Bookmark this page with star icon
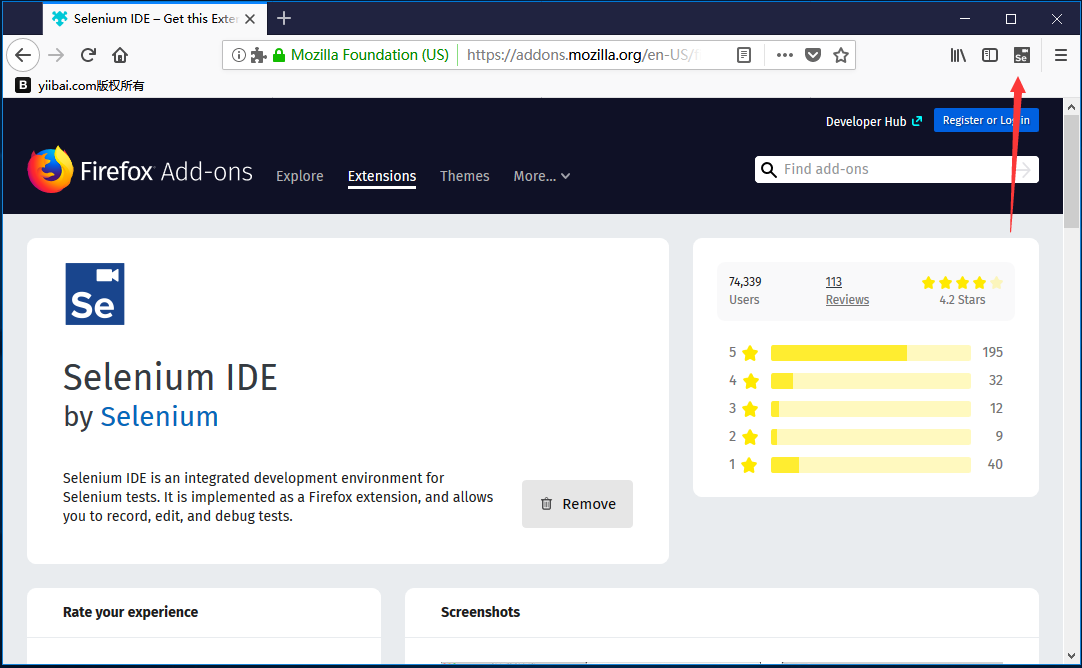 pos(841,56)
